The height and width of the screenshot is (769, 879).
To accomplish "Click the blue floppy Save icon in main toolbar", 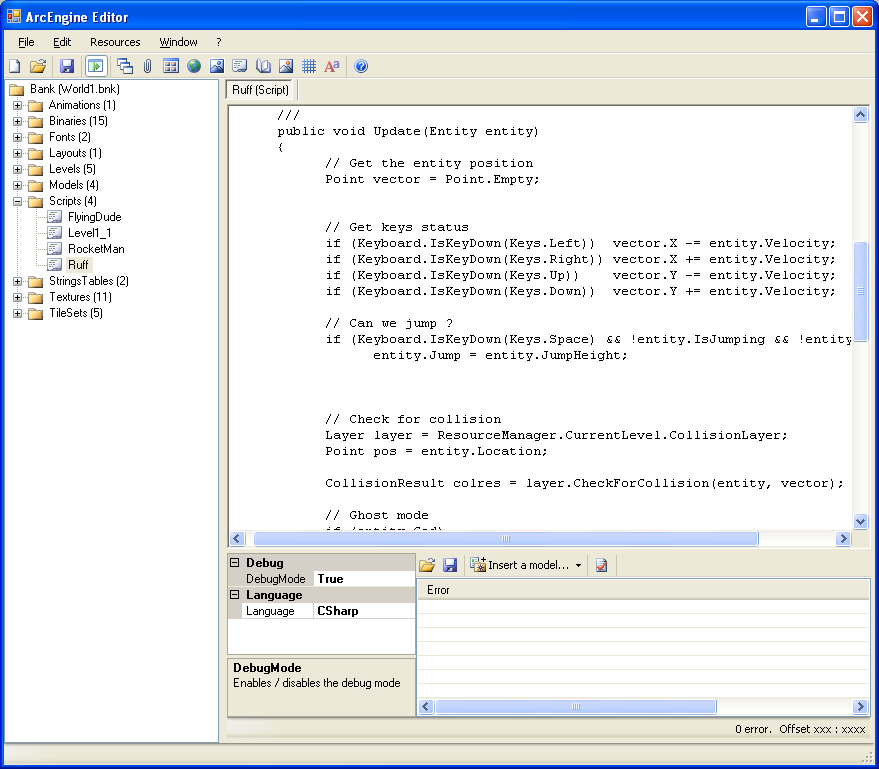I will coord(67,66).
